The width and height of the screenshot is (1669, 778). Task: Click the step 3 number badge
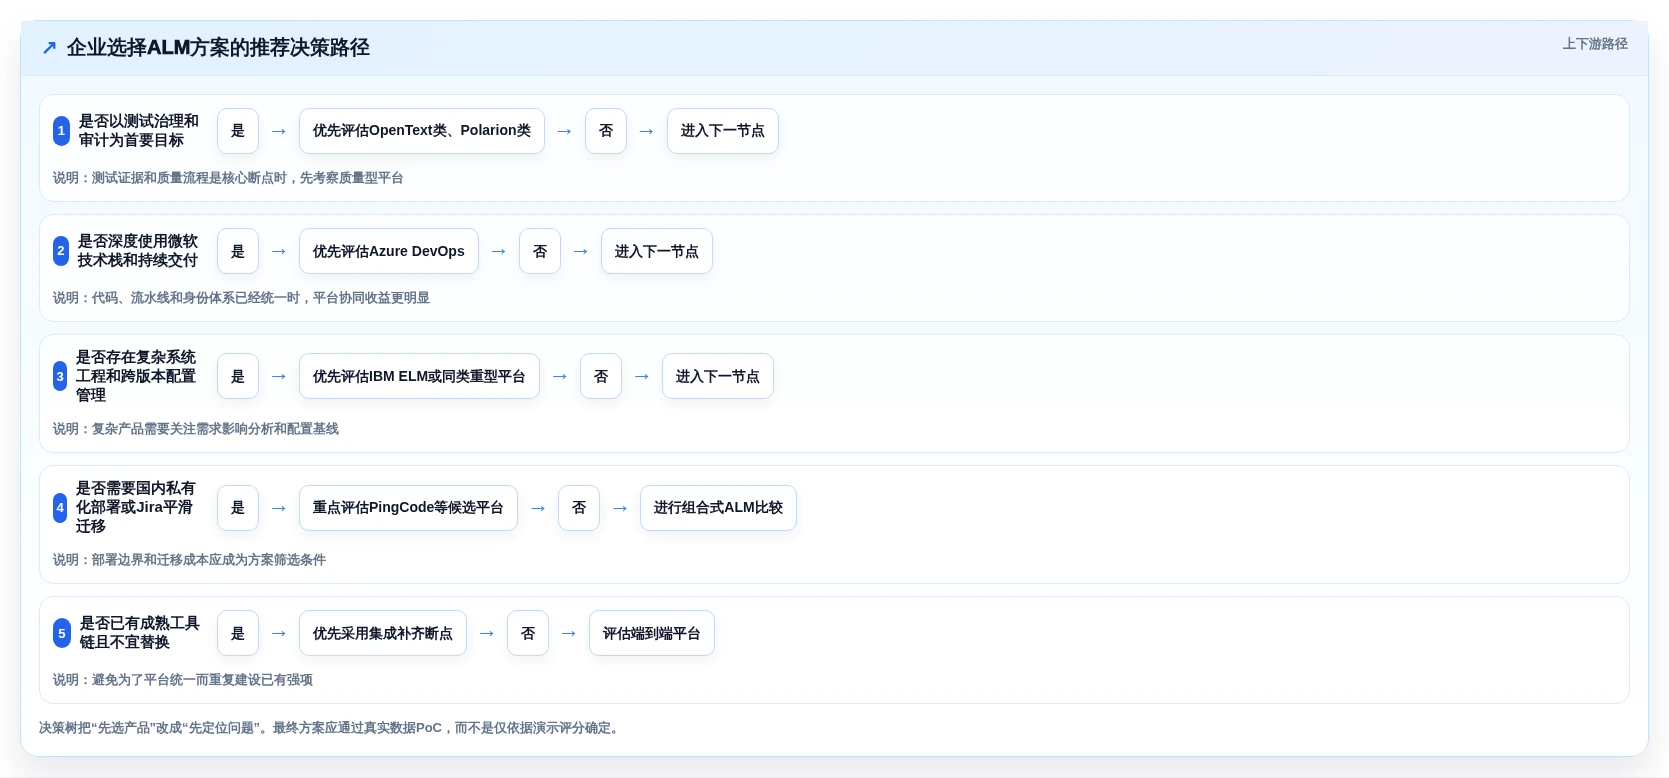point(60,376)
